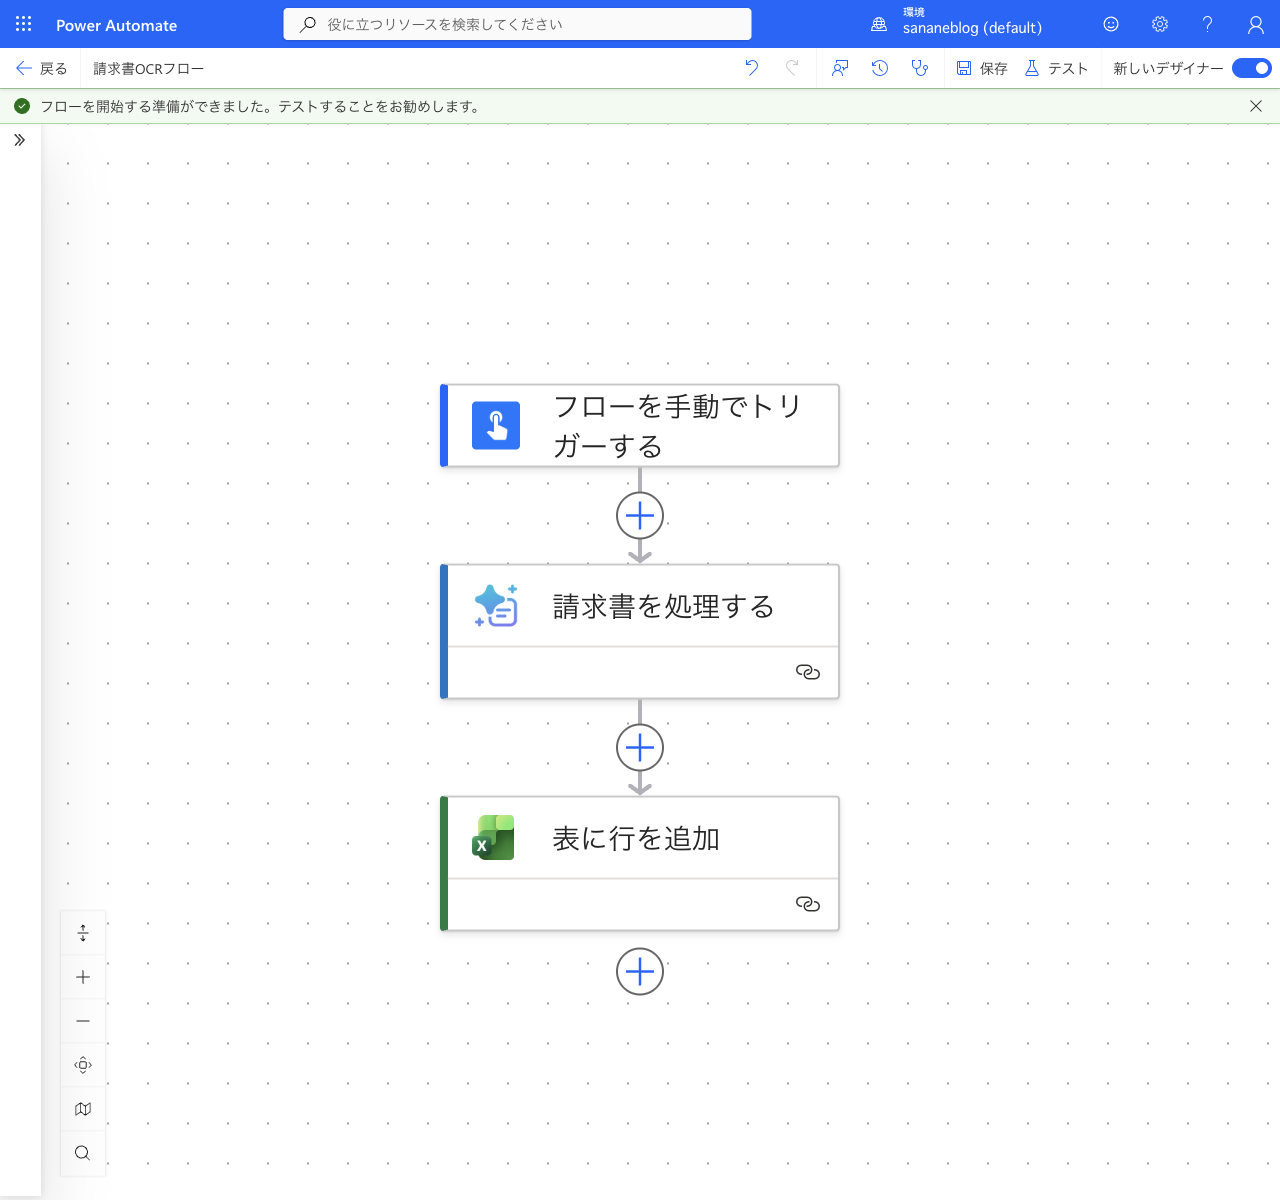This screenshot has height=1200, width=1280.
Task: Open version history icon
Action: (x=880, y=68)
